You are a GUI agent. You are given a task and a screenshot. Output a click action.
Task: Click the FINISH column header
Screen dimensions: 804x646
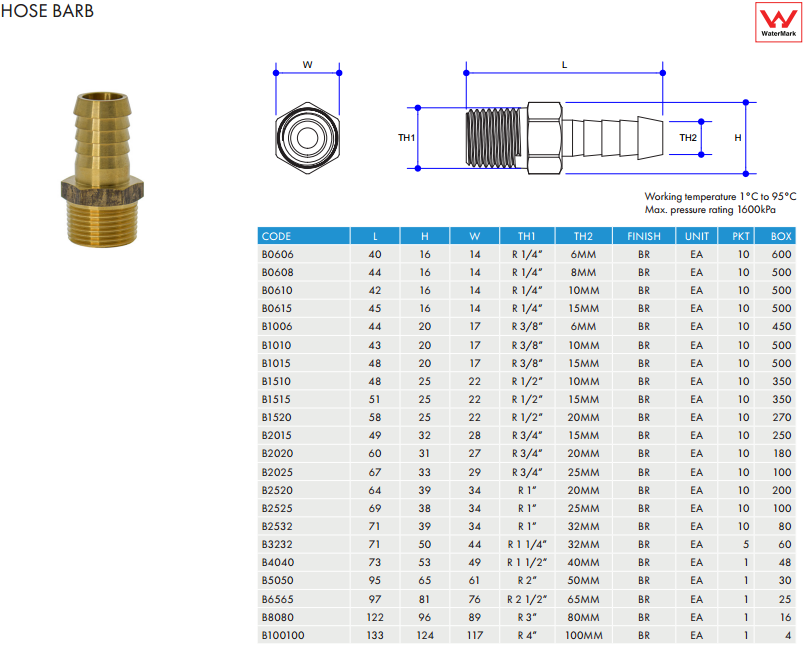643,237
